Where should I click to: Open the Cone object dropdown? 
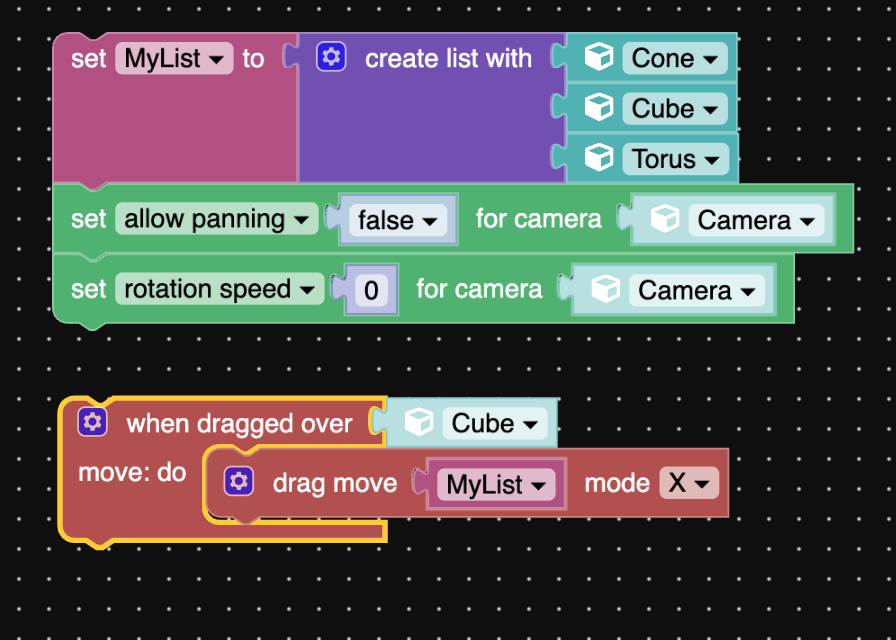(x=675, y=58)
